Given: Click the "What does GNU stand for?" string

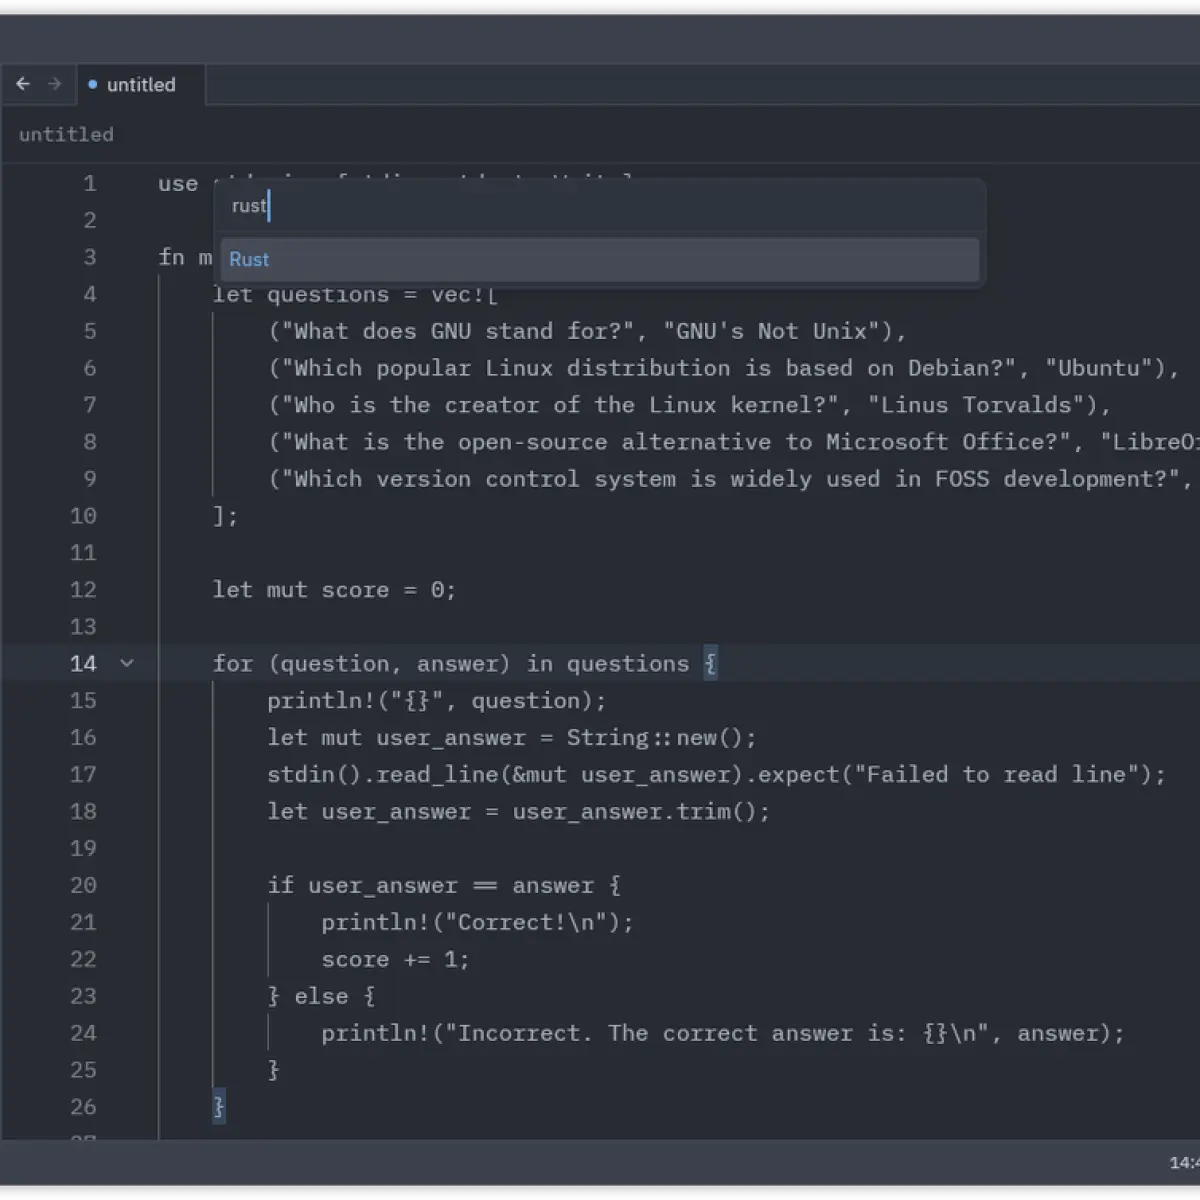Looking at the screenshot, I should coord(458,331).
